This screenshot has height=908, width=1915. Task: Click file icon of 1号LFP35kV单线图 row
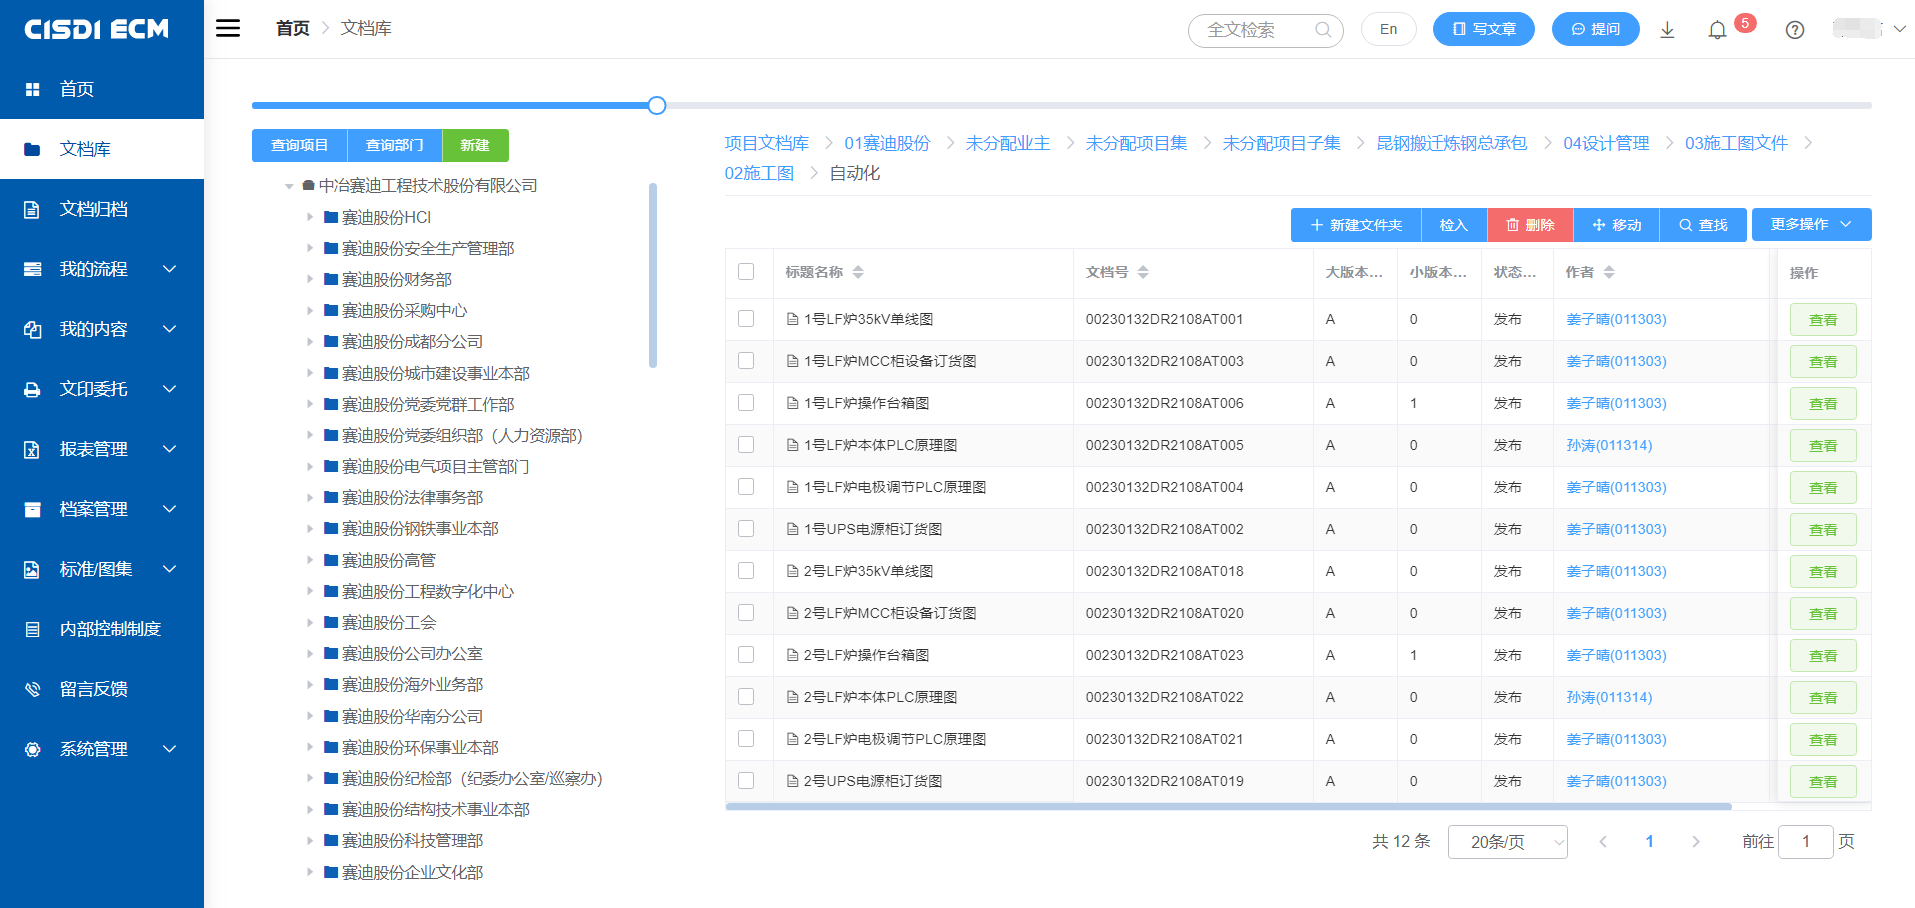click(x=793, y=319)
